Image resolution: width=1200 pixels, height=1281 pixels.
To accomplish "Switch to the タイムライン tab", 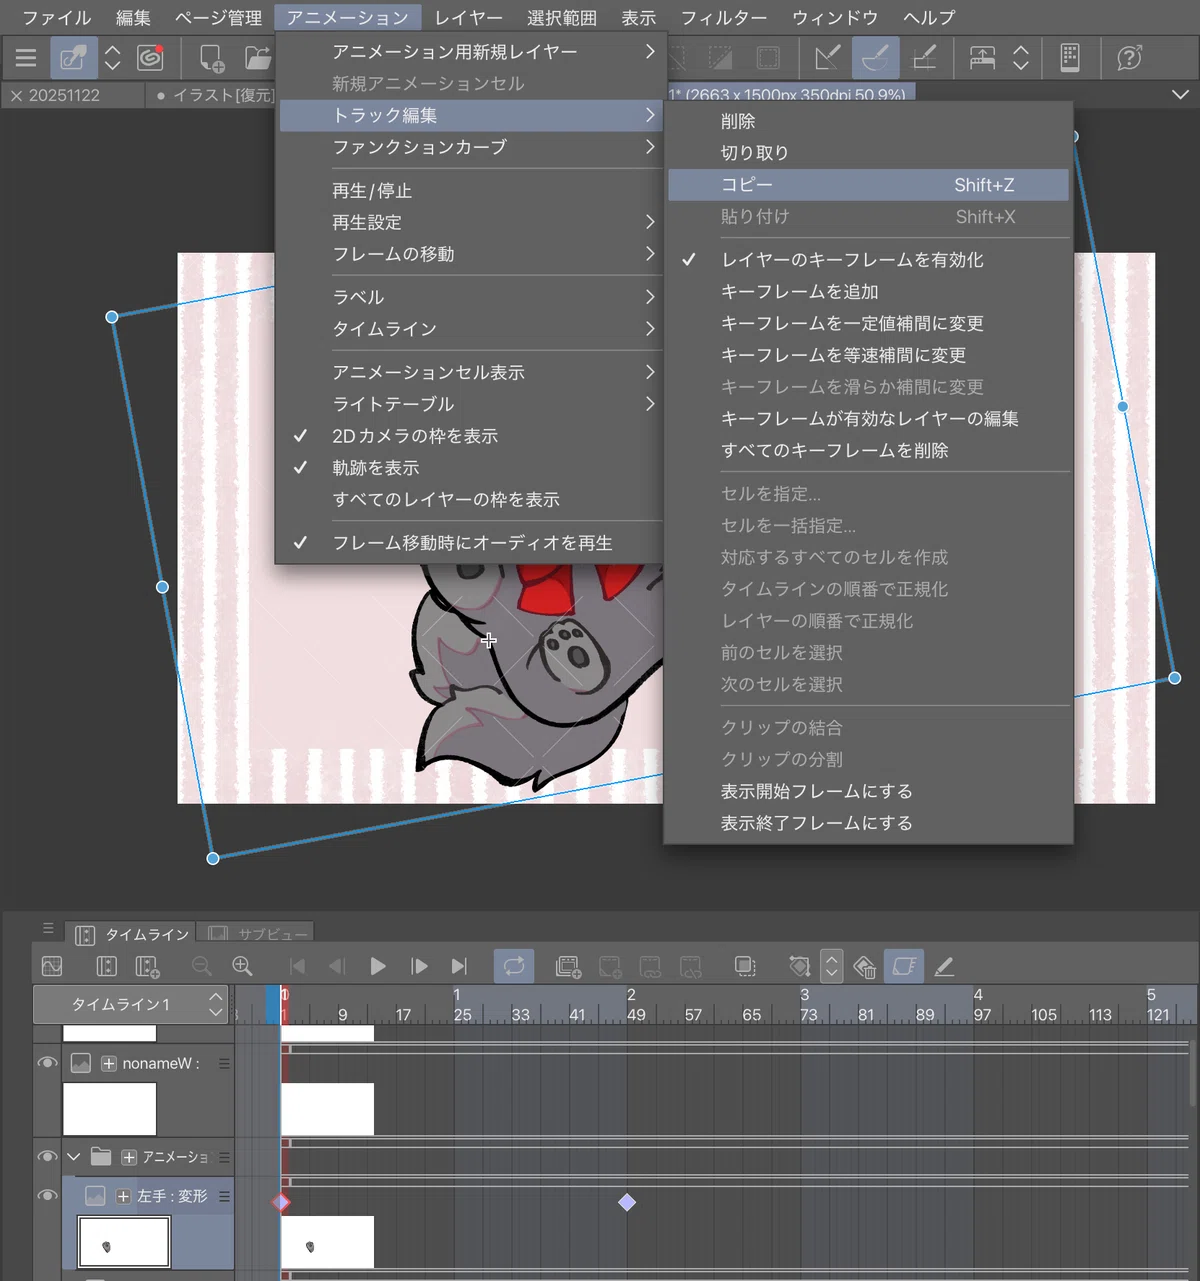I will click(x=131, y=934).
